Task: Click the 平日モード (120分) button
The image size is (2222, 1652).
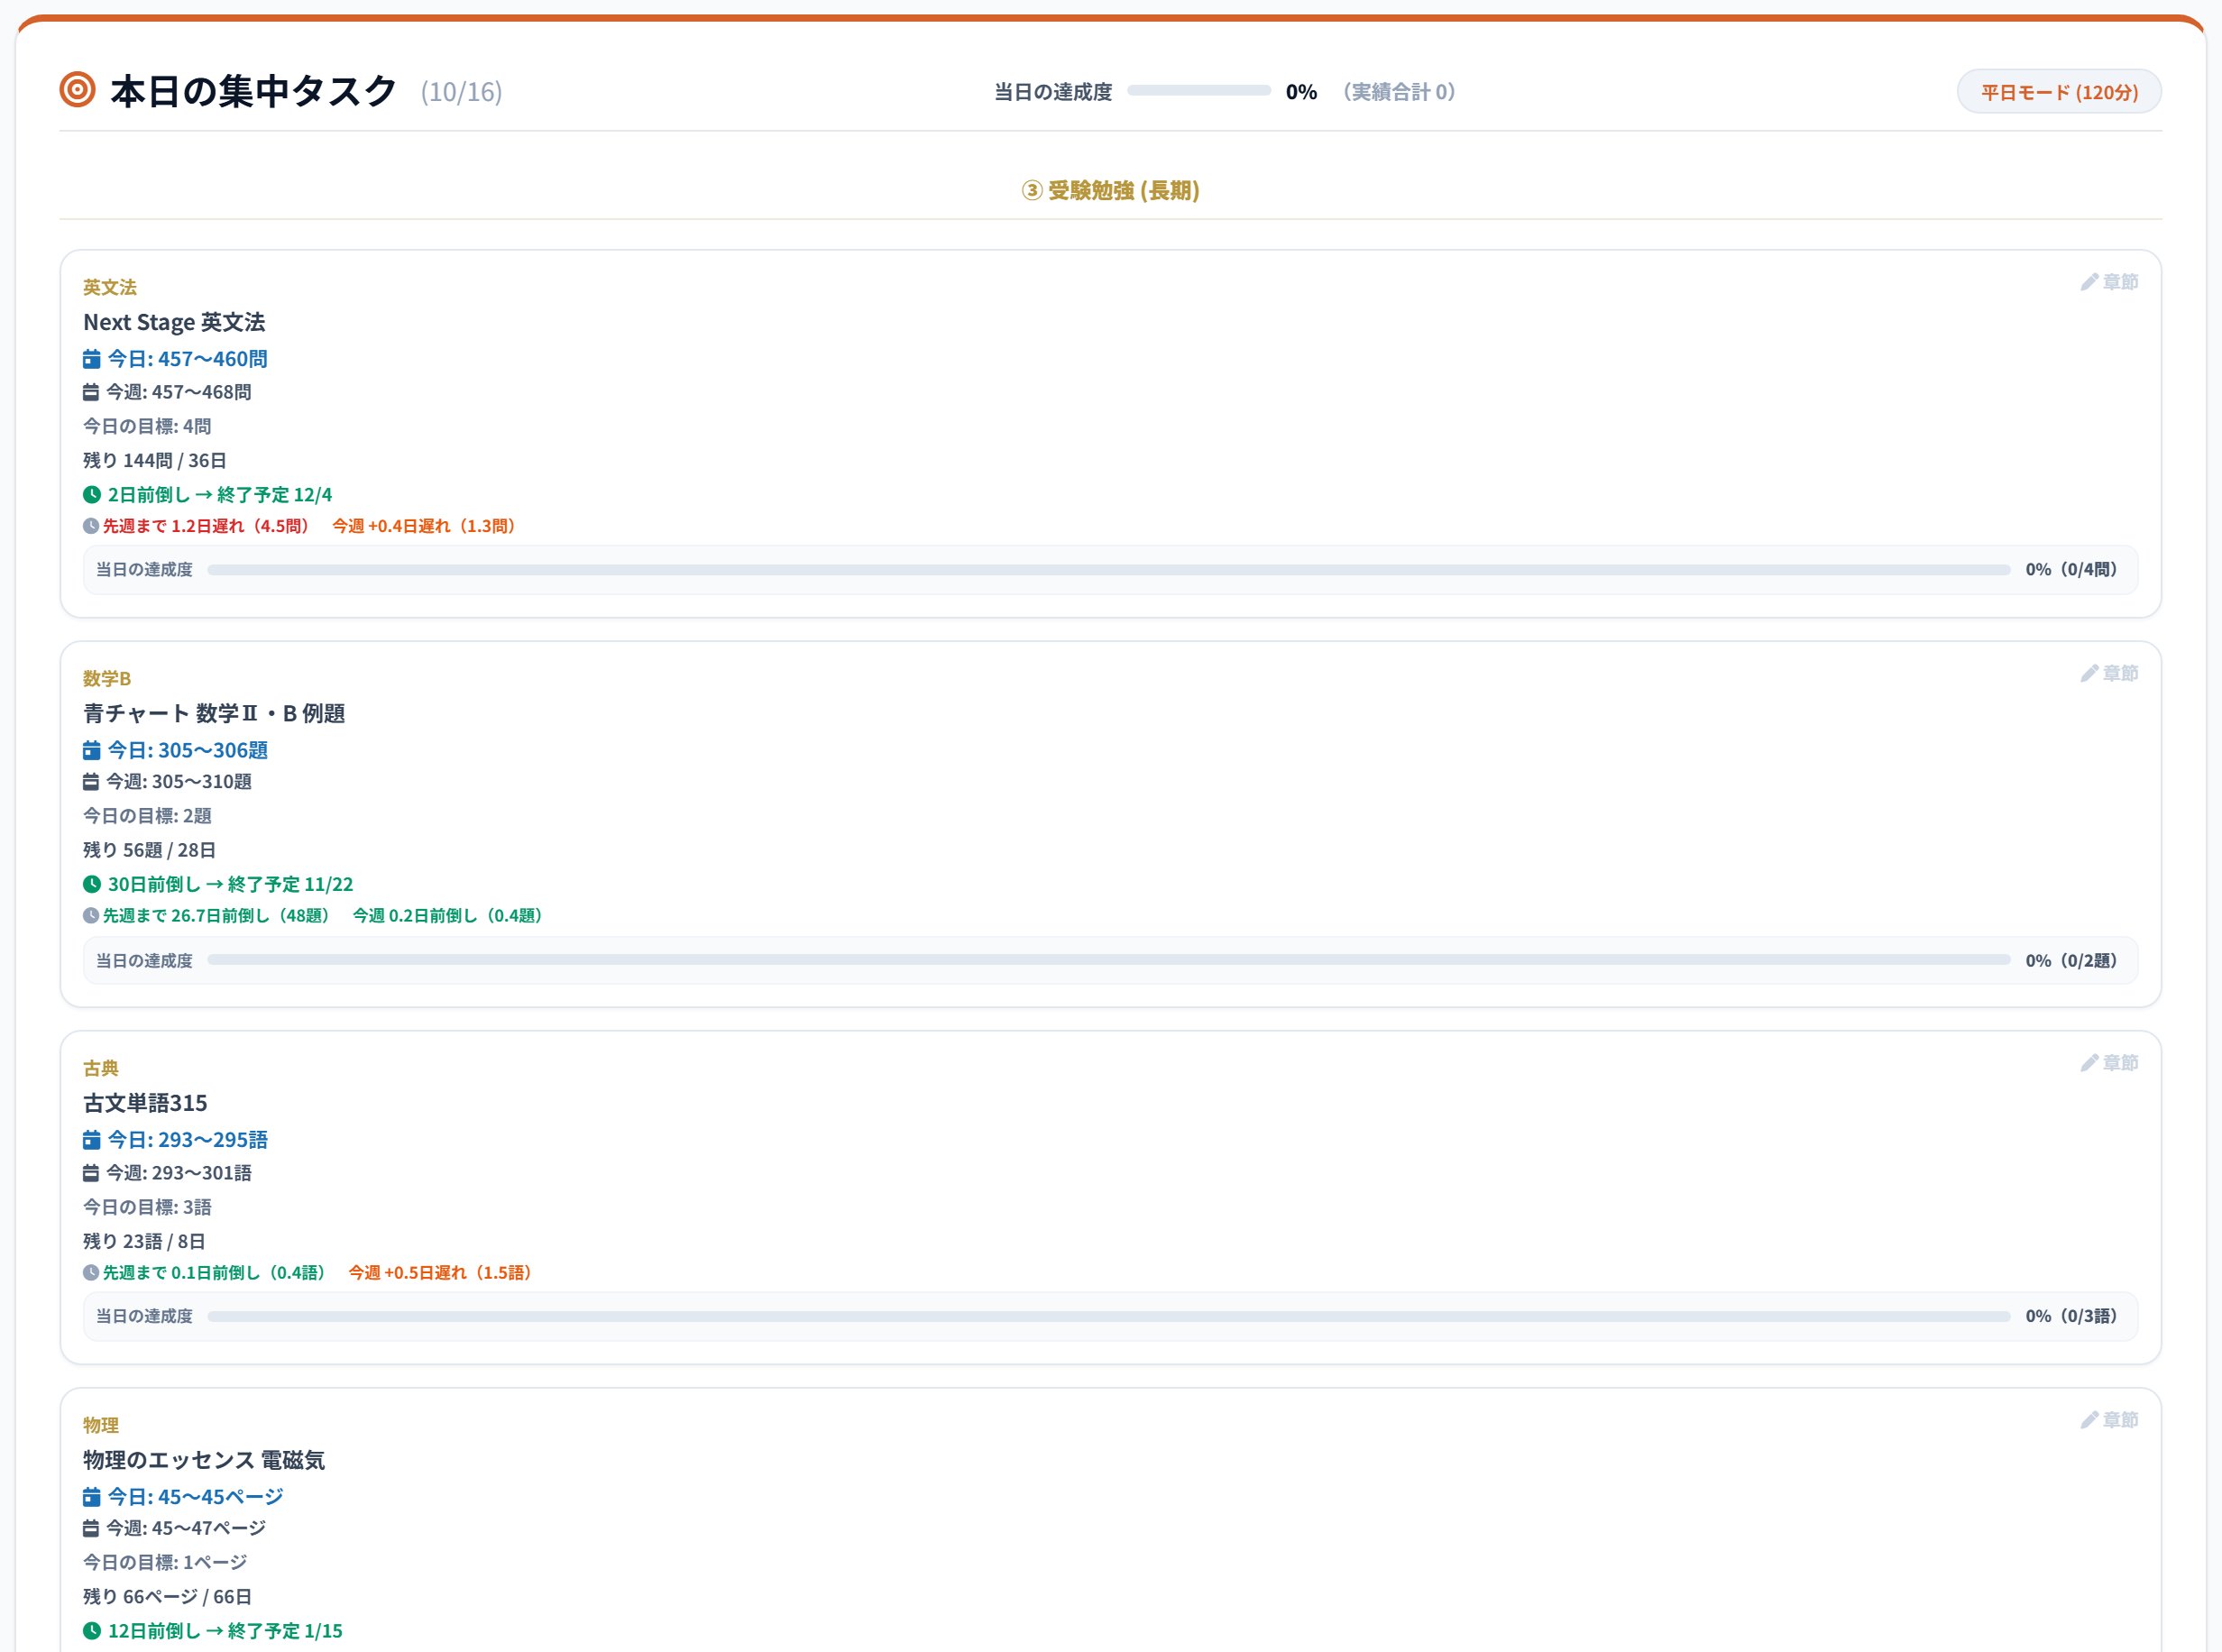Action: click(x=2058, y=92)
